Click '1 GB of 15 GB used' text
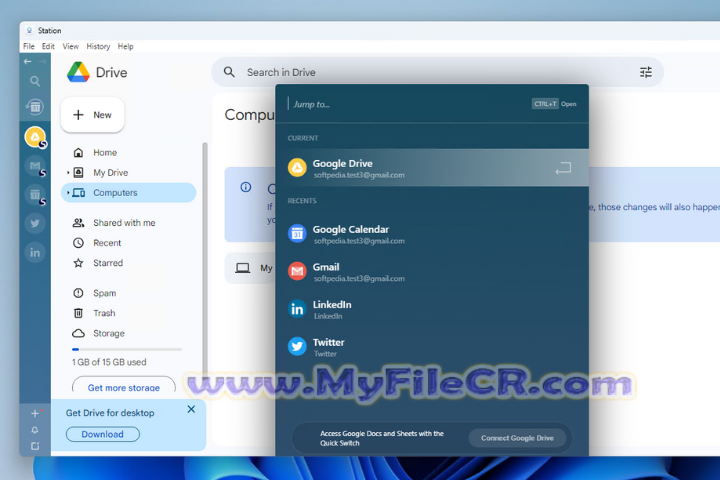Screen dimensions: 720x480 109,362
